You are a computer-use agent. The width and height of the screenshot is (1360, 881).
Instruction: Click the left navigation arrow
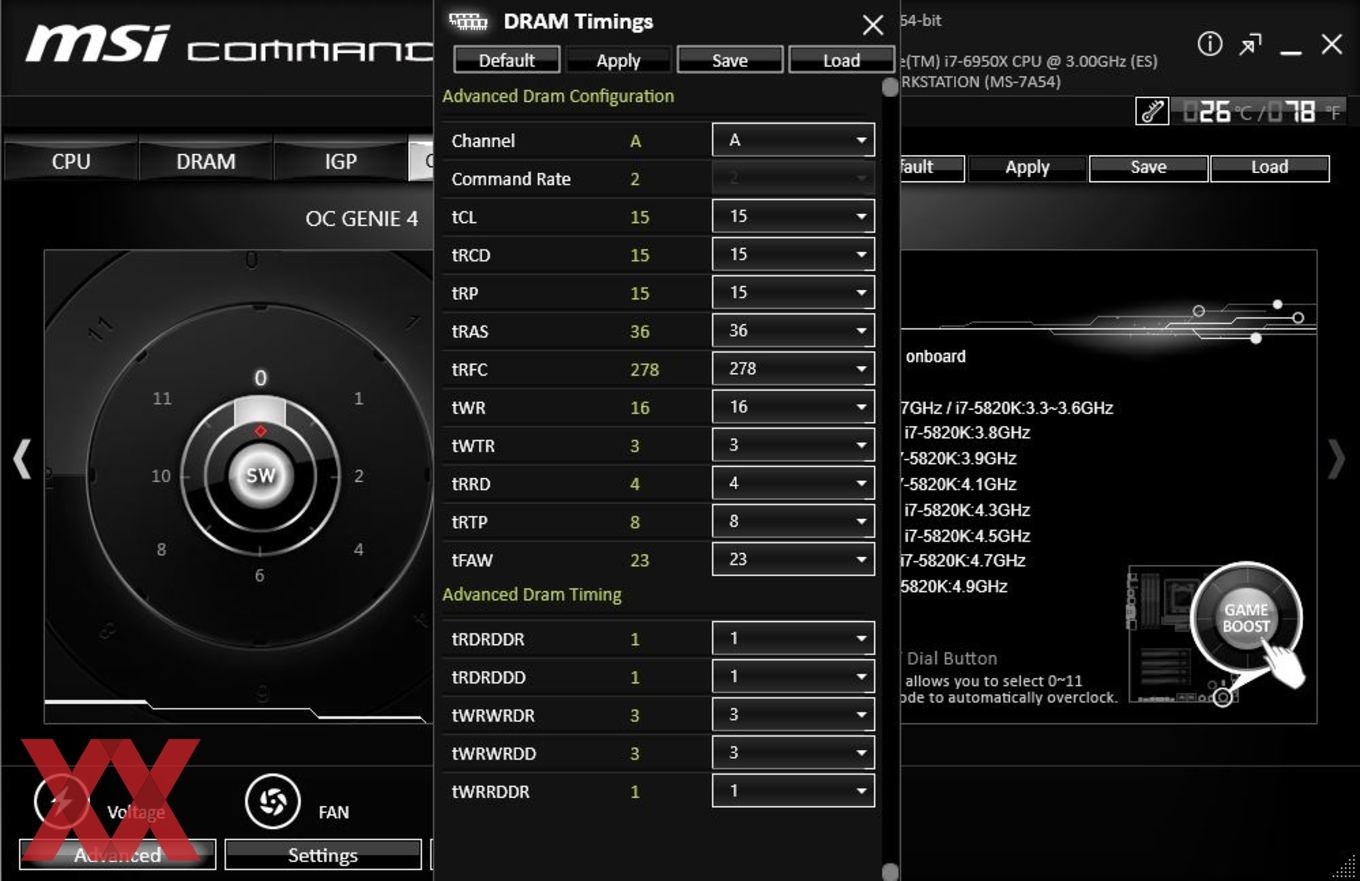pyautogui.click(x=22, y=459)
